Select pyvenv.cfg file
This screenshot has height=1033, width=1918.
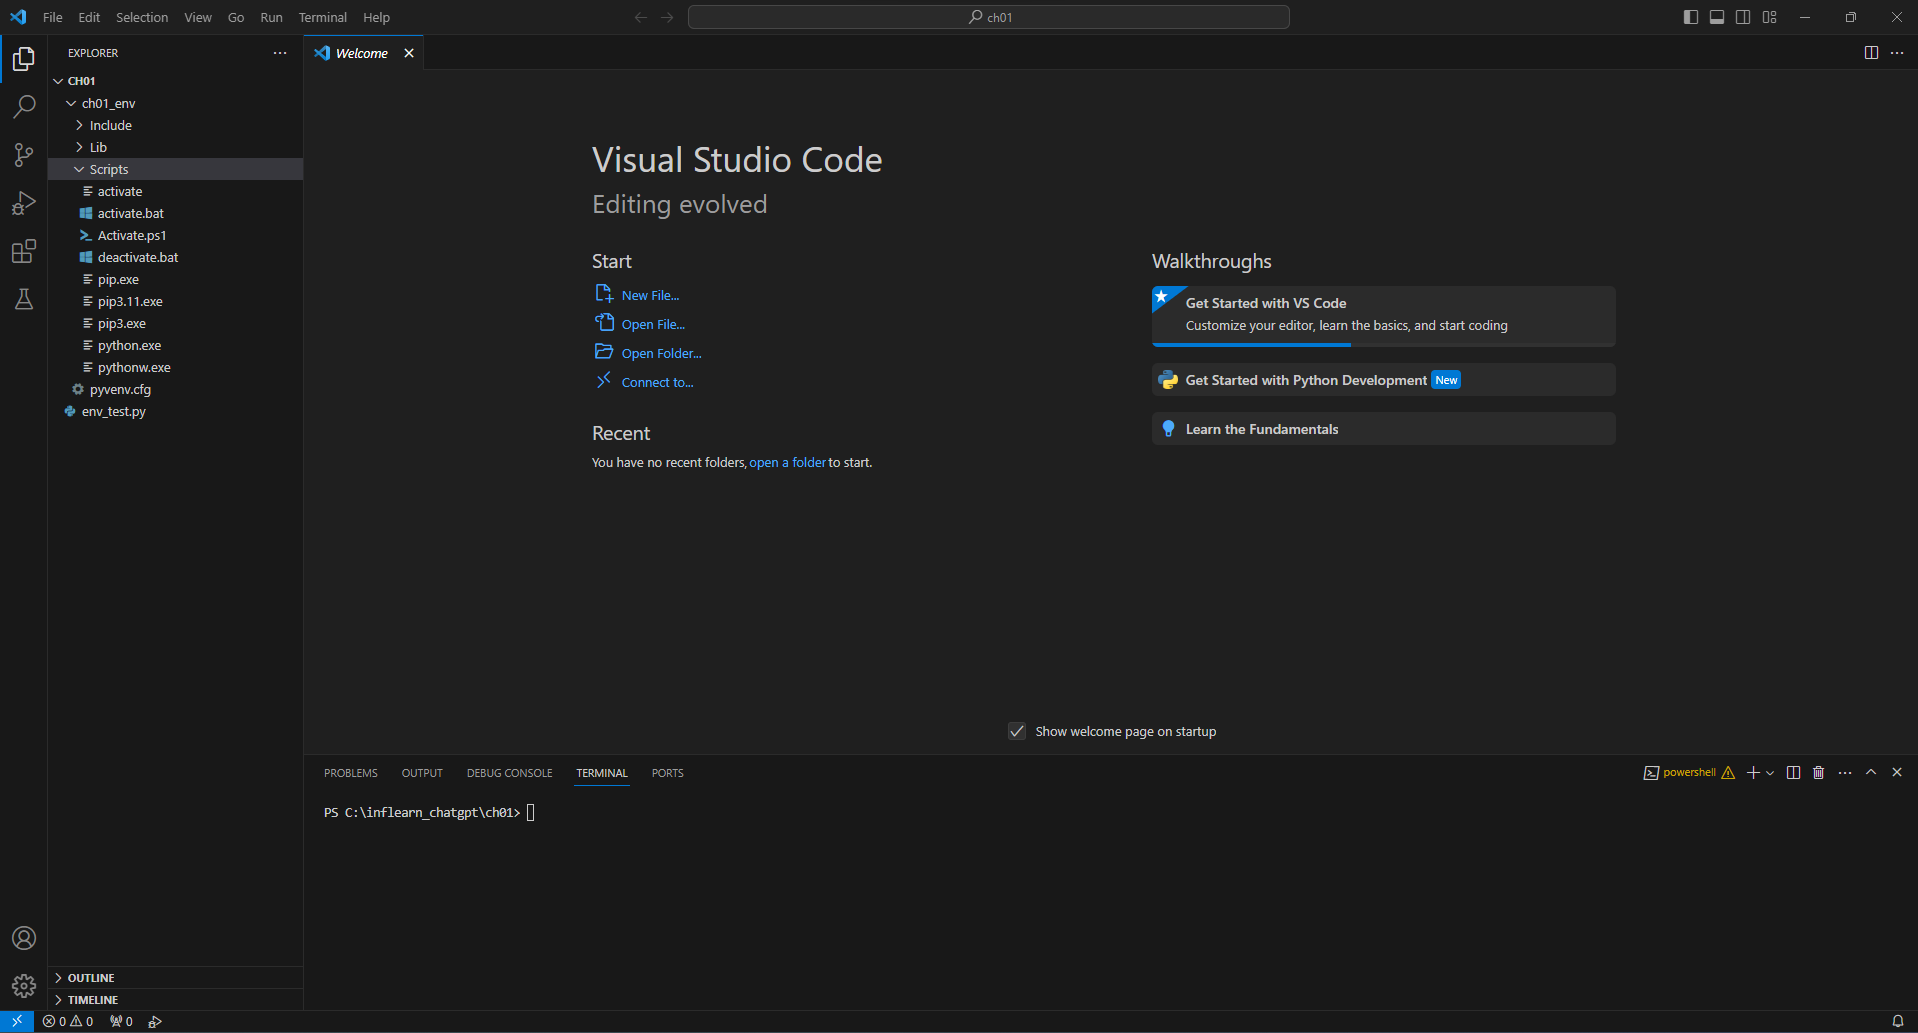click(175, 389)
